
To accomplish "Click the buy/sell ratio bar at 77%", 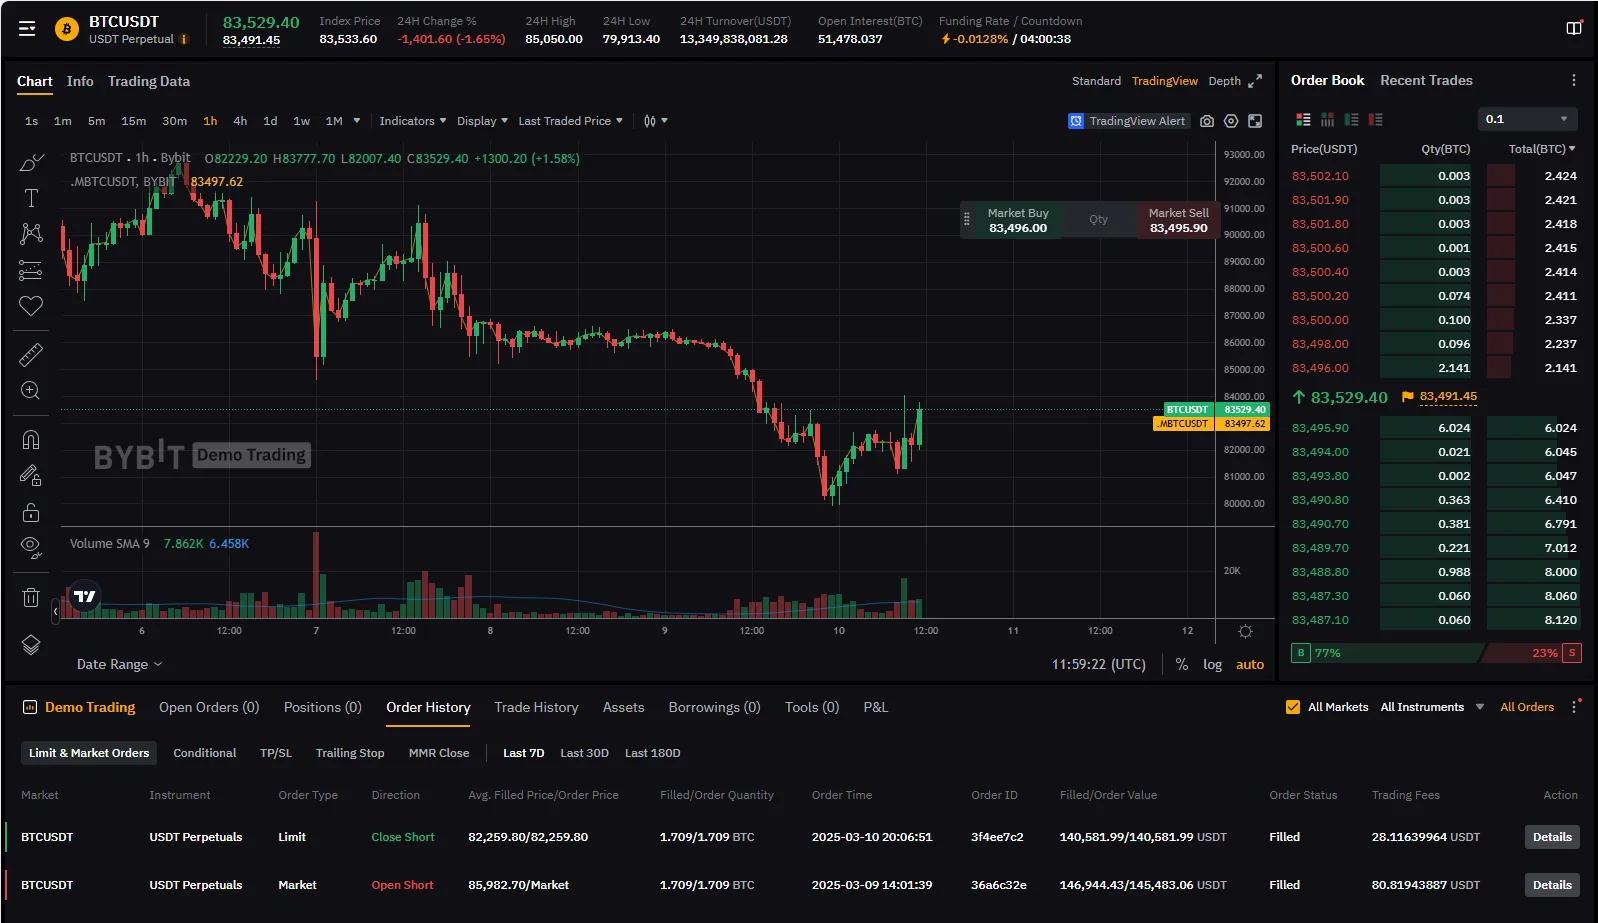I will pyautogui.click(x=1386, y=653).
